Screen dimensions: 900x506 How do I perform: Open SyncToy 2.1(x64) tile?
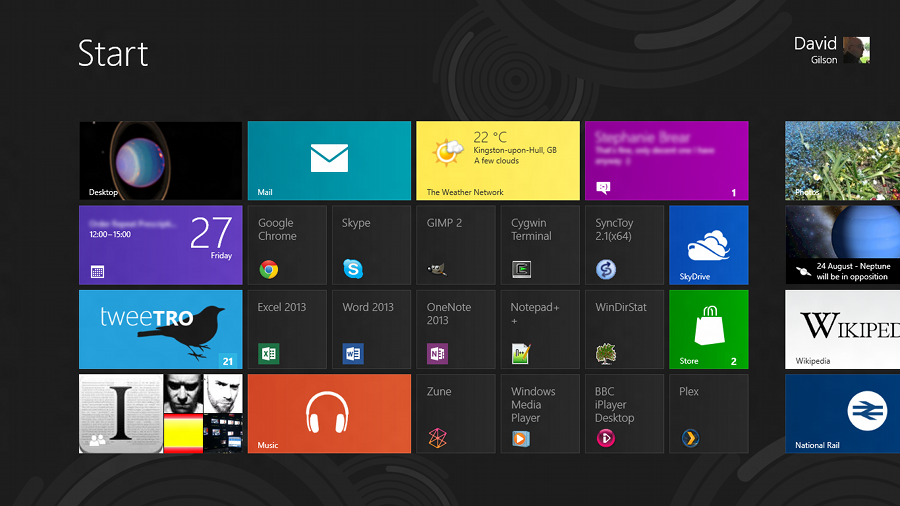pyautogui.click(x=624, y=245)
